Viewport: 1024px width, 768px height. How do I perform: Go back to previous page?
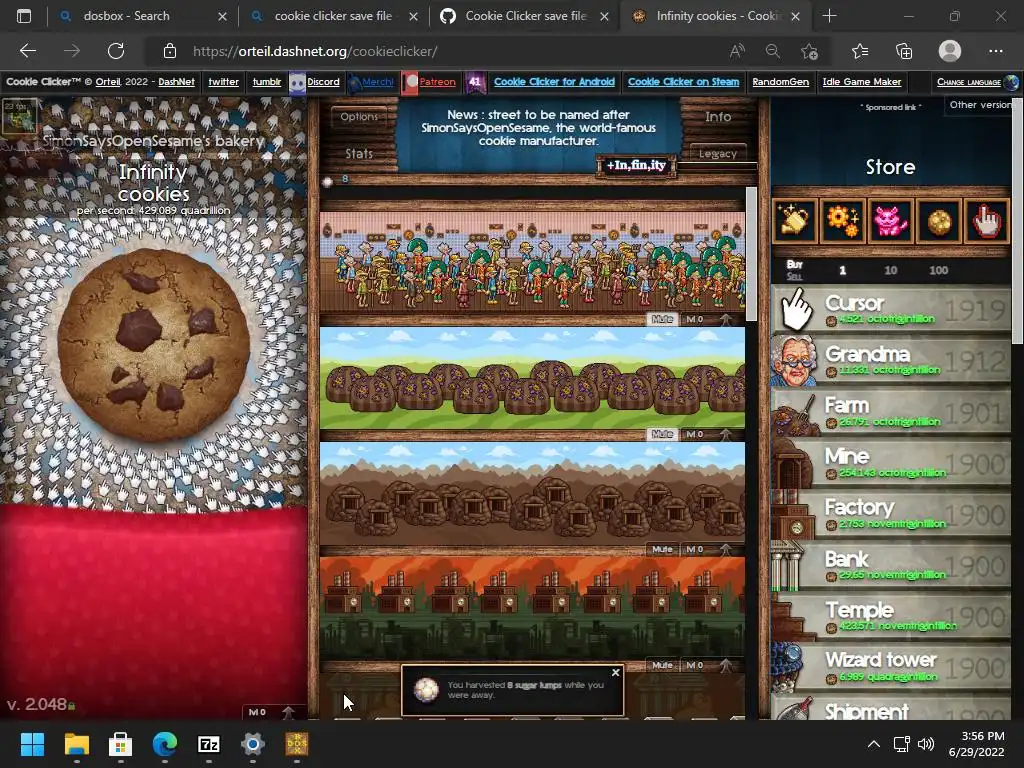click(x=27, y=51)
